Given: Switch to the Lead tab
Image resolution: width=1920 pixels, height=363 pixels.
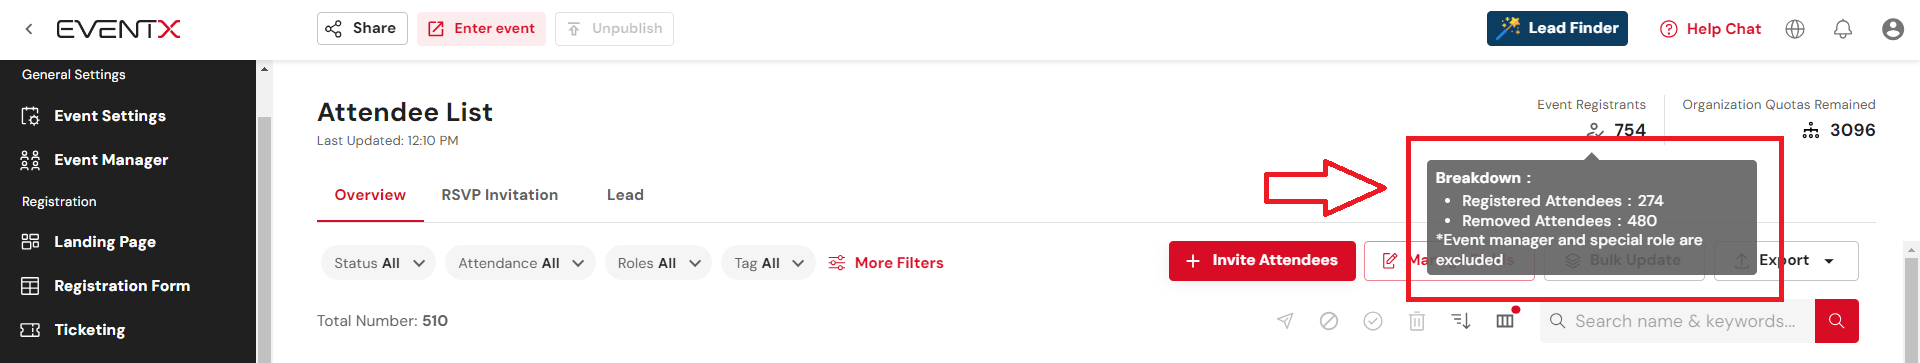Looking at the screenshot, I should tap(625, 195).
